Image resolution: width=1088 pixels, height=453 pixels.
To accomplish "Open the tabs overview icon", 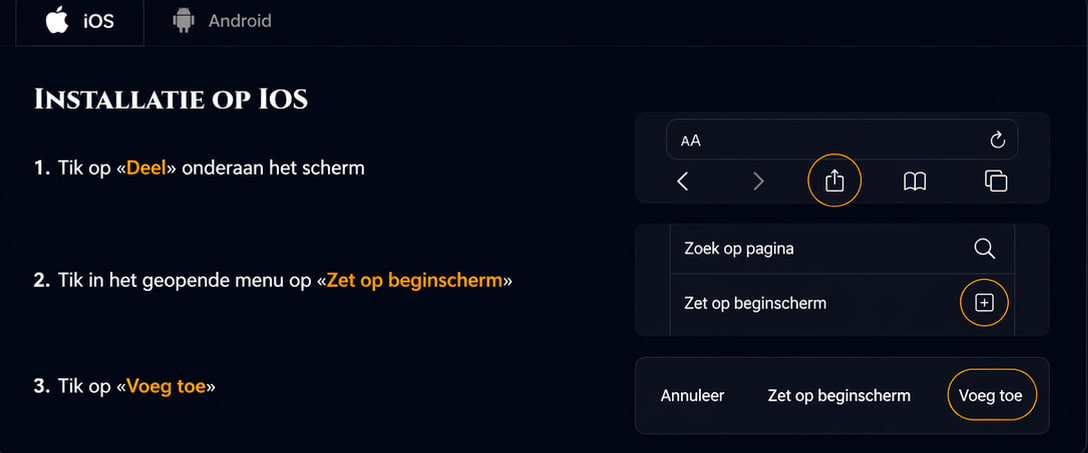I will point(995,181).
